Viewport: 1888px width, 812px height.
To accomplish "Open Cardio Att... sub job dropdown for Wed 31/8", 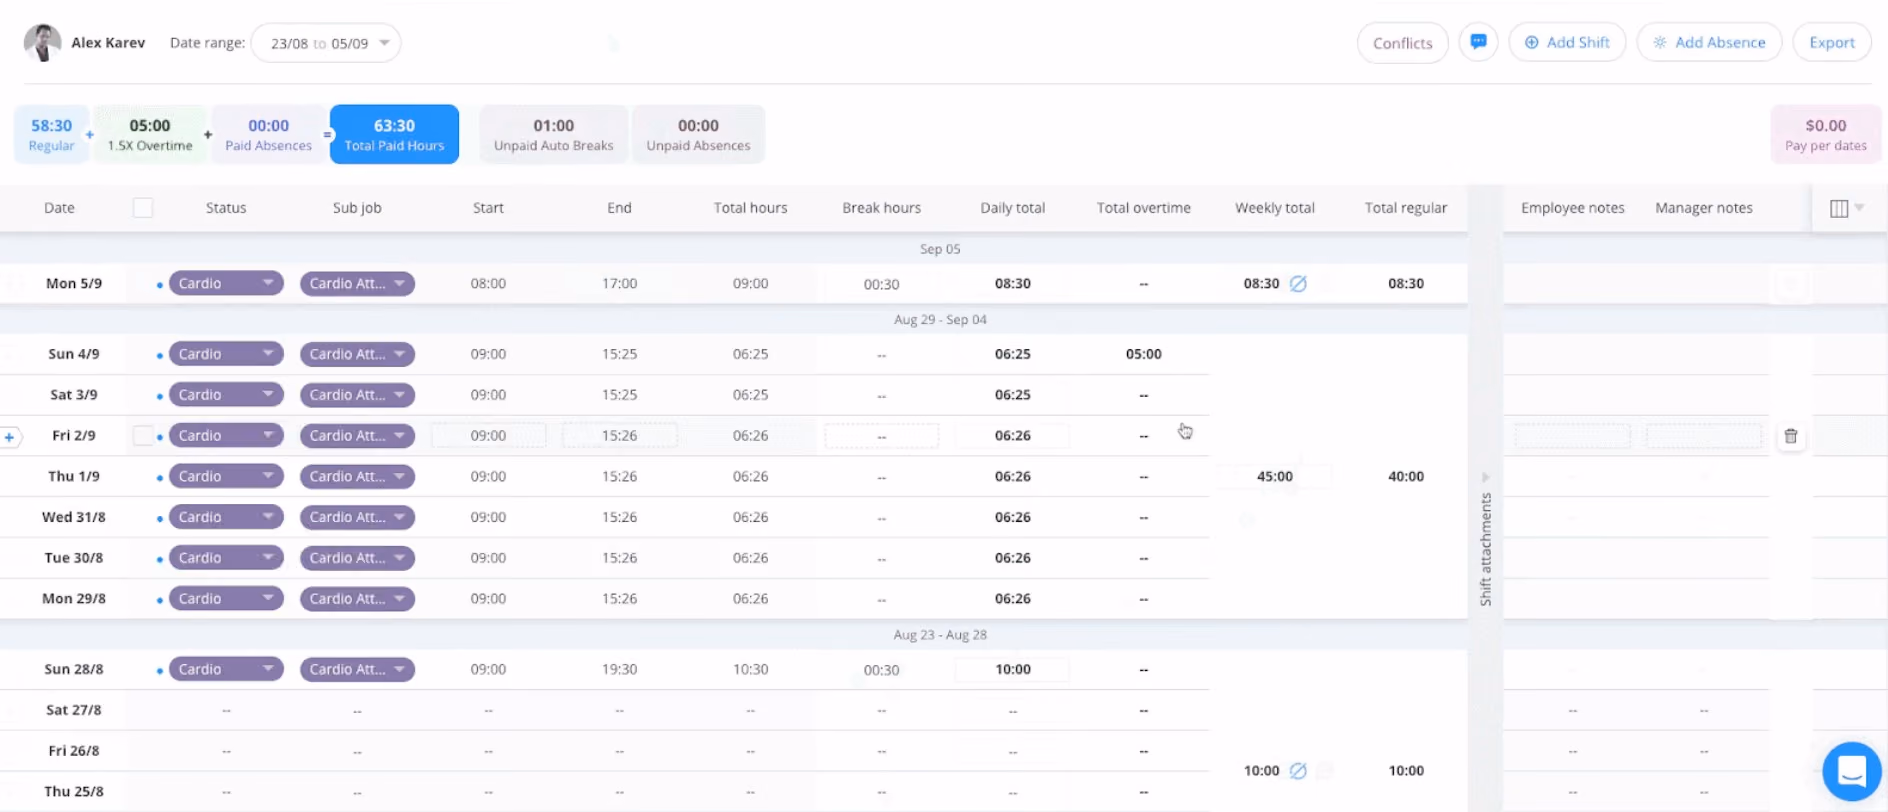I will (x=357, y=518).
